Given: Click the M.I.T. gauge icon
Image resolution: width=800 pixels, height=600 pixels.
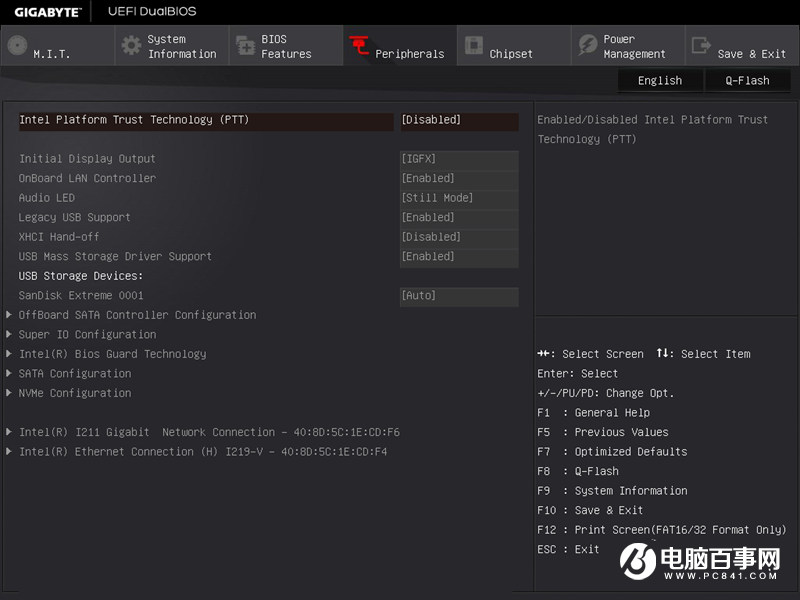Looking at the screenshot, I should [17, 46].
